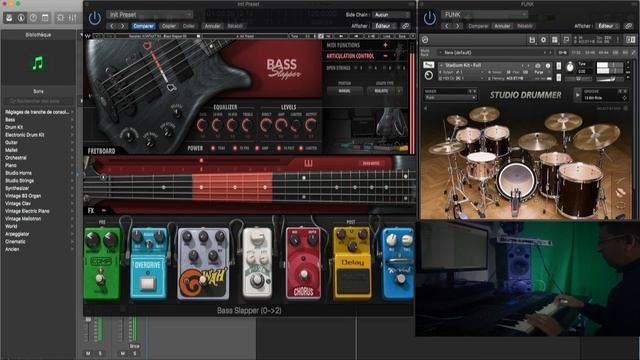Adjust the Treble equalizer knob
This screenshot has height=360, width=640.
click(x=247, y=125)
